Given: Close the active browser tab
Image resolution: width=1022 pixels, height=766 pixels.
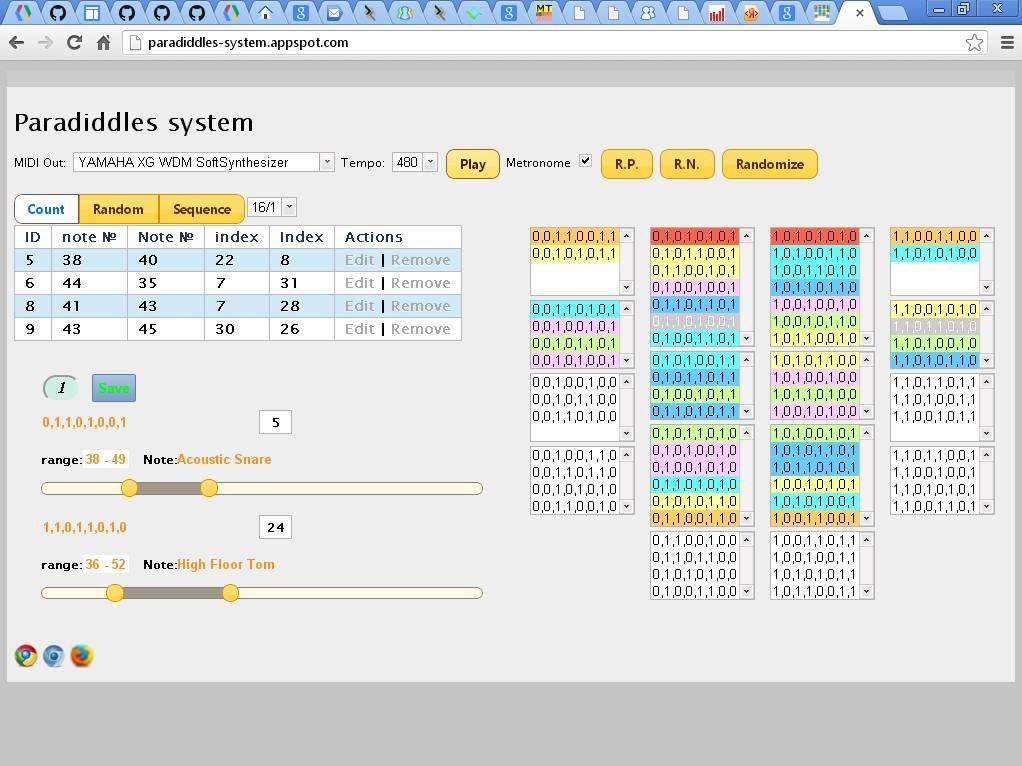Looking at the screenshot, I should [x=860, y=12].
